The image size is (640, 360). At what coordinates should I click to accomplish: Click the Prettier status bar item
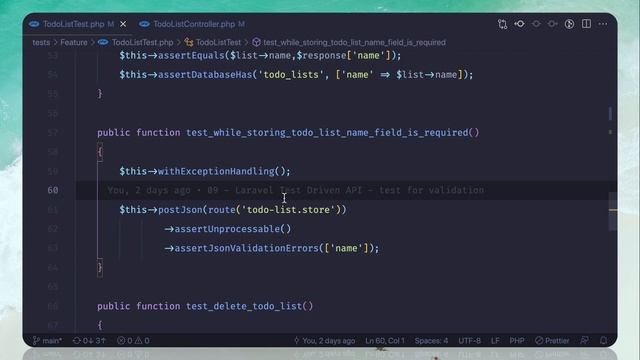pos(552,340)
